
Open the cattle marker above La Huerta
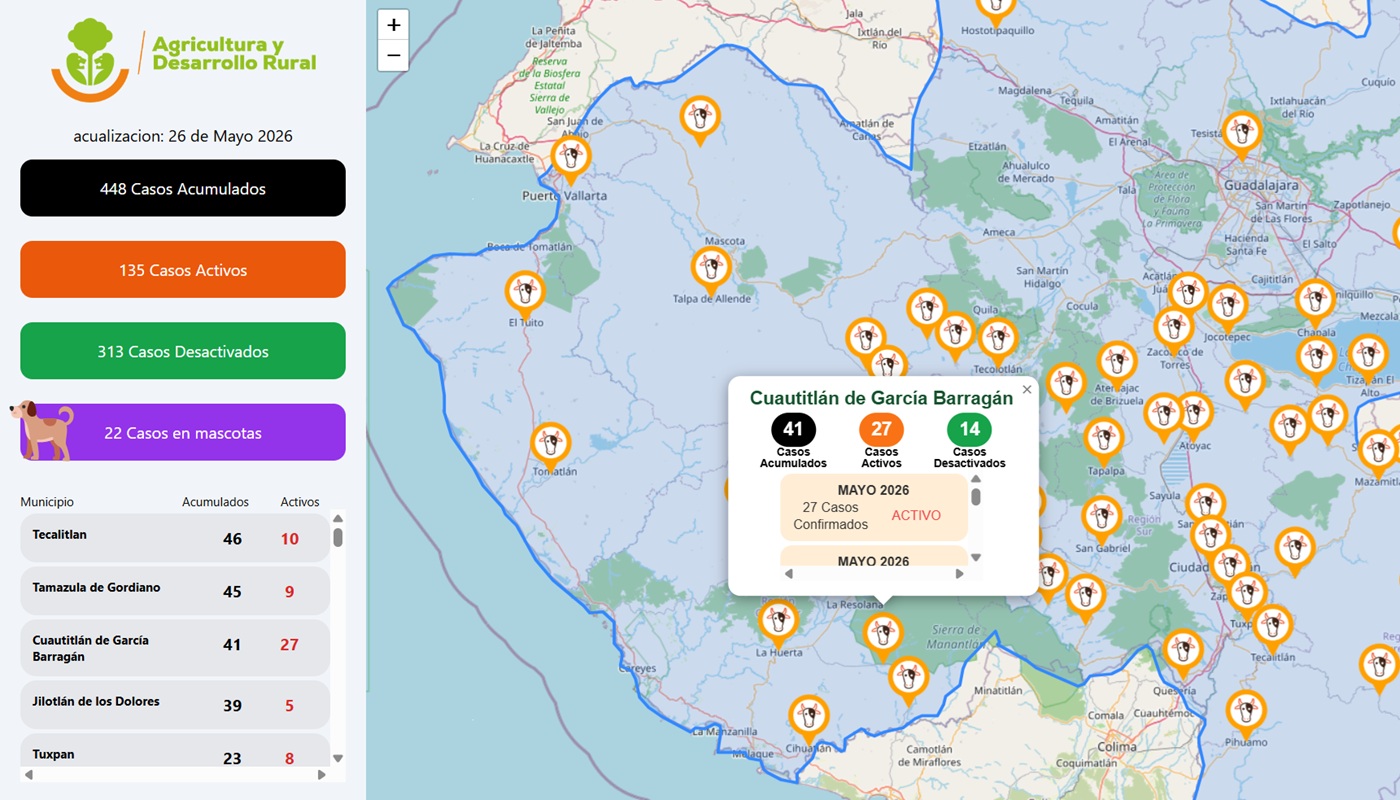[x=778, y=623]
